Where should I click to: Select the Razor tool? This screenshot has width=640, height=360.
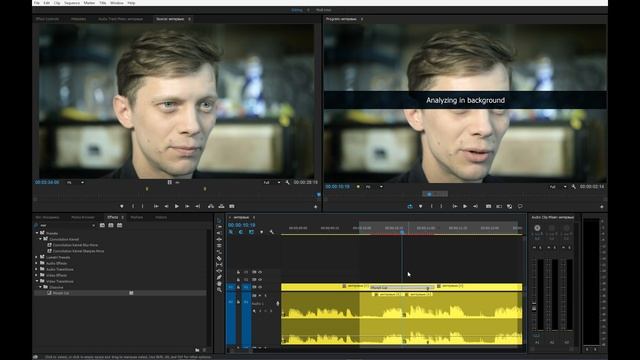(219, 258)
